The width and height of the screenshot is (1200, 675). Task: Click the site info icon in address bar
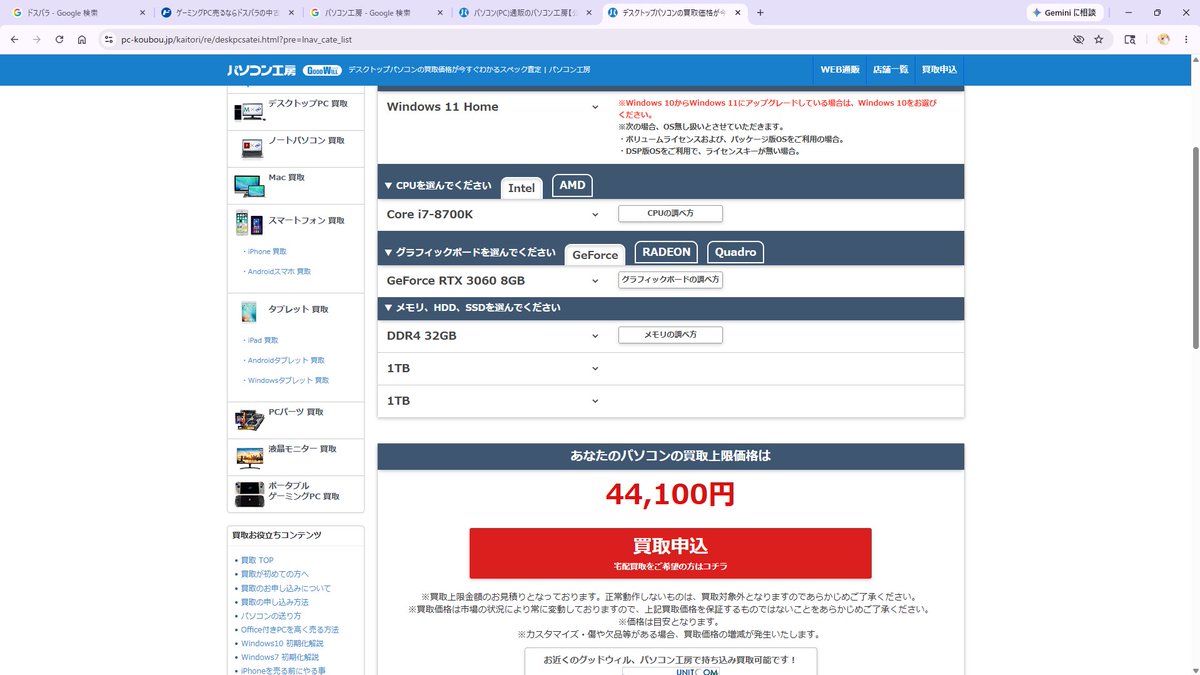111,39
